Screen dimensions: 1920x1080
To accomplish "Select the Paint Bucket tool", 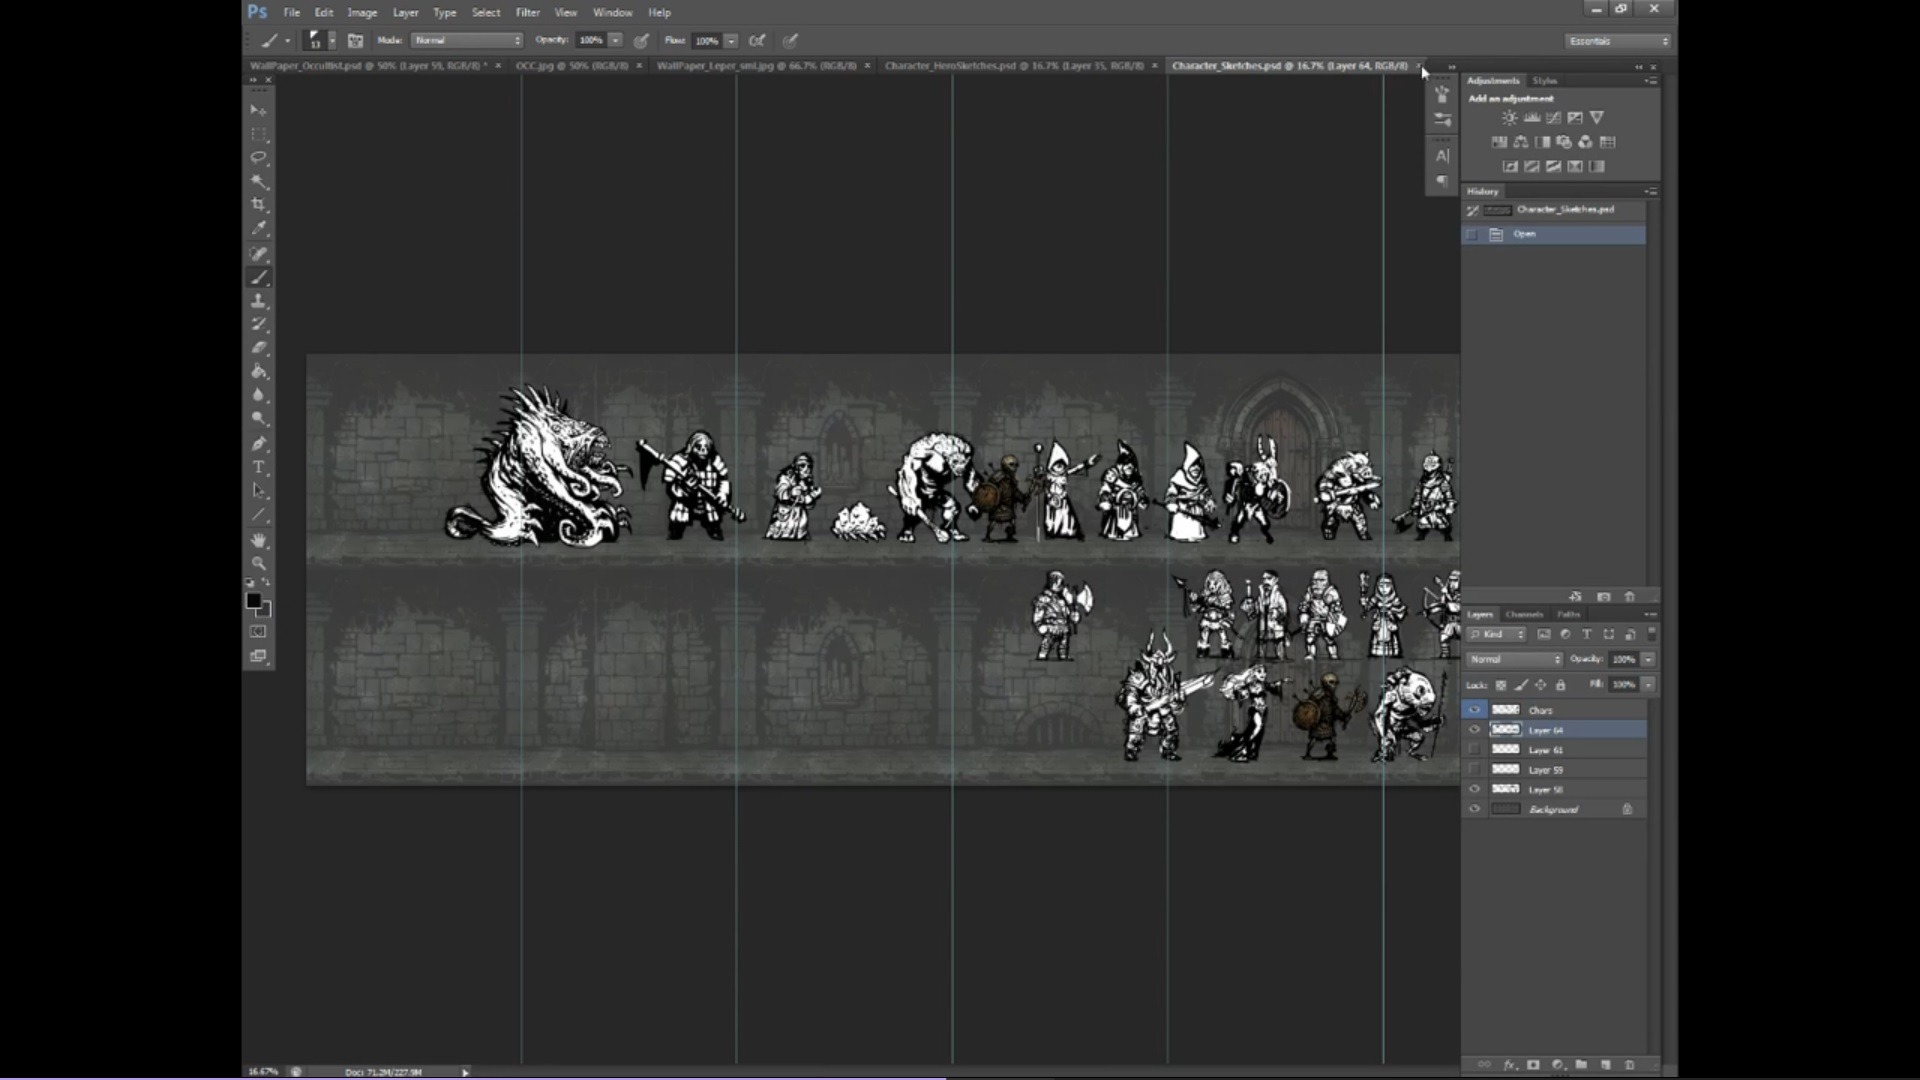I will point(259,372).
